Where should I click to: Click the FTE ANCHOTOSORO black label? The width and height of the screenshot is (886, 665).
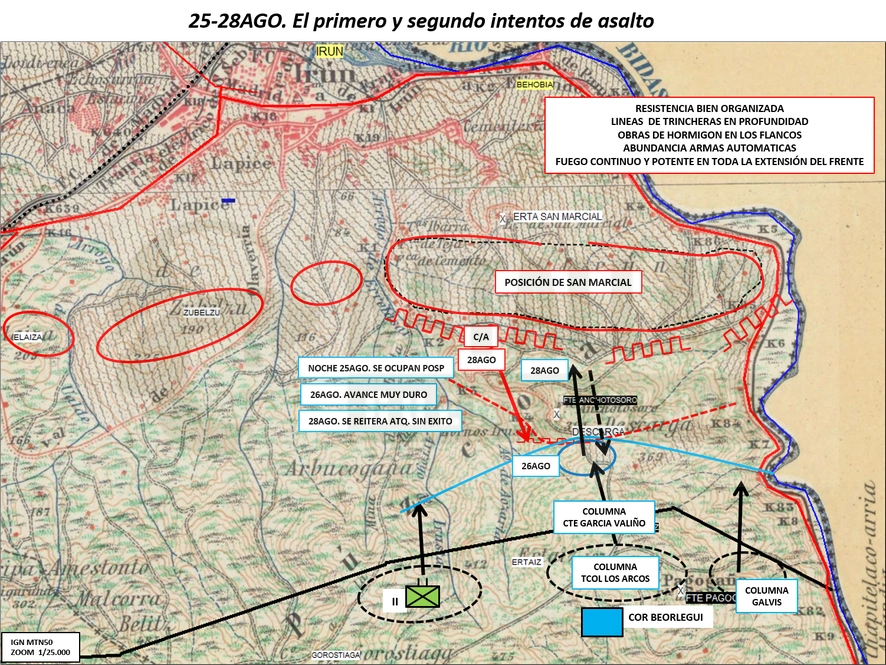tap(600, 400)
